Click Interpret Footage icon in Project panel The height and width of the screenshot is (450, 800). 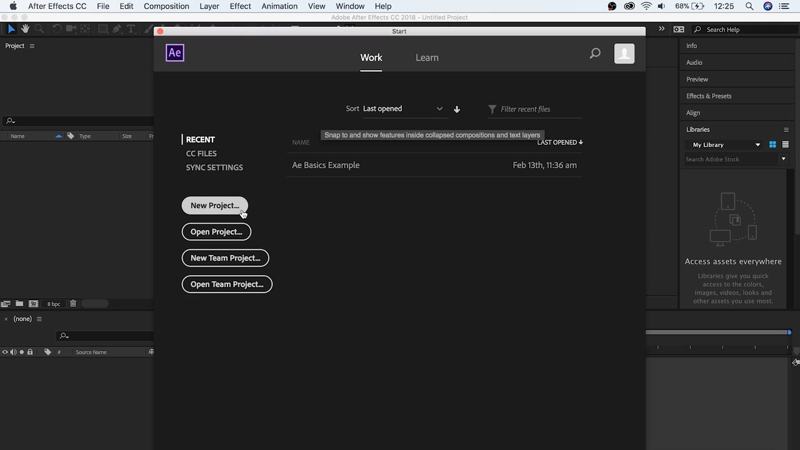6,304
